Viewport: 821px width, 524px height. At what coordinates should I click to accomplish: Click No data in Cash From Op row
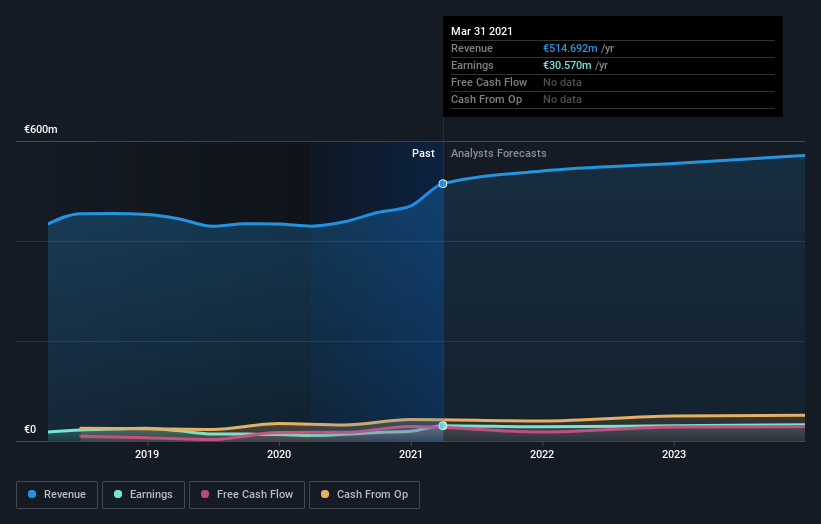562,99
